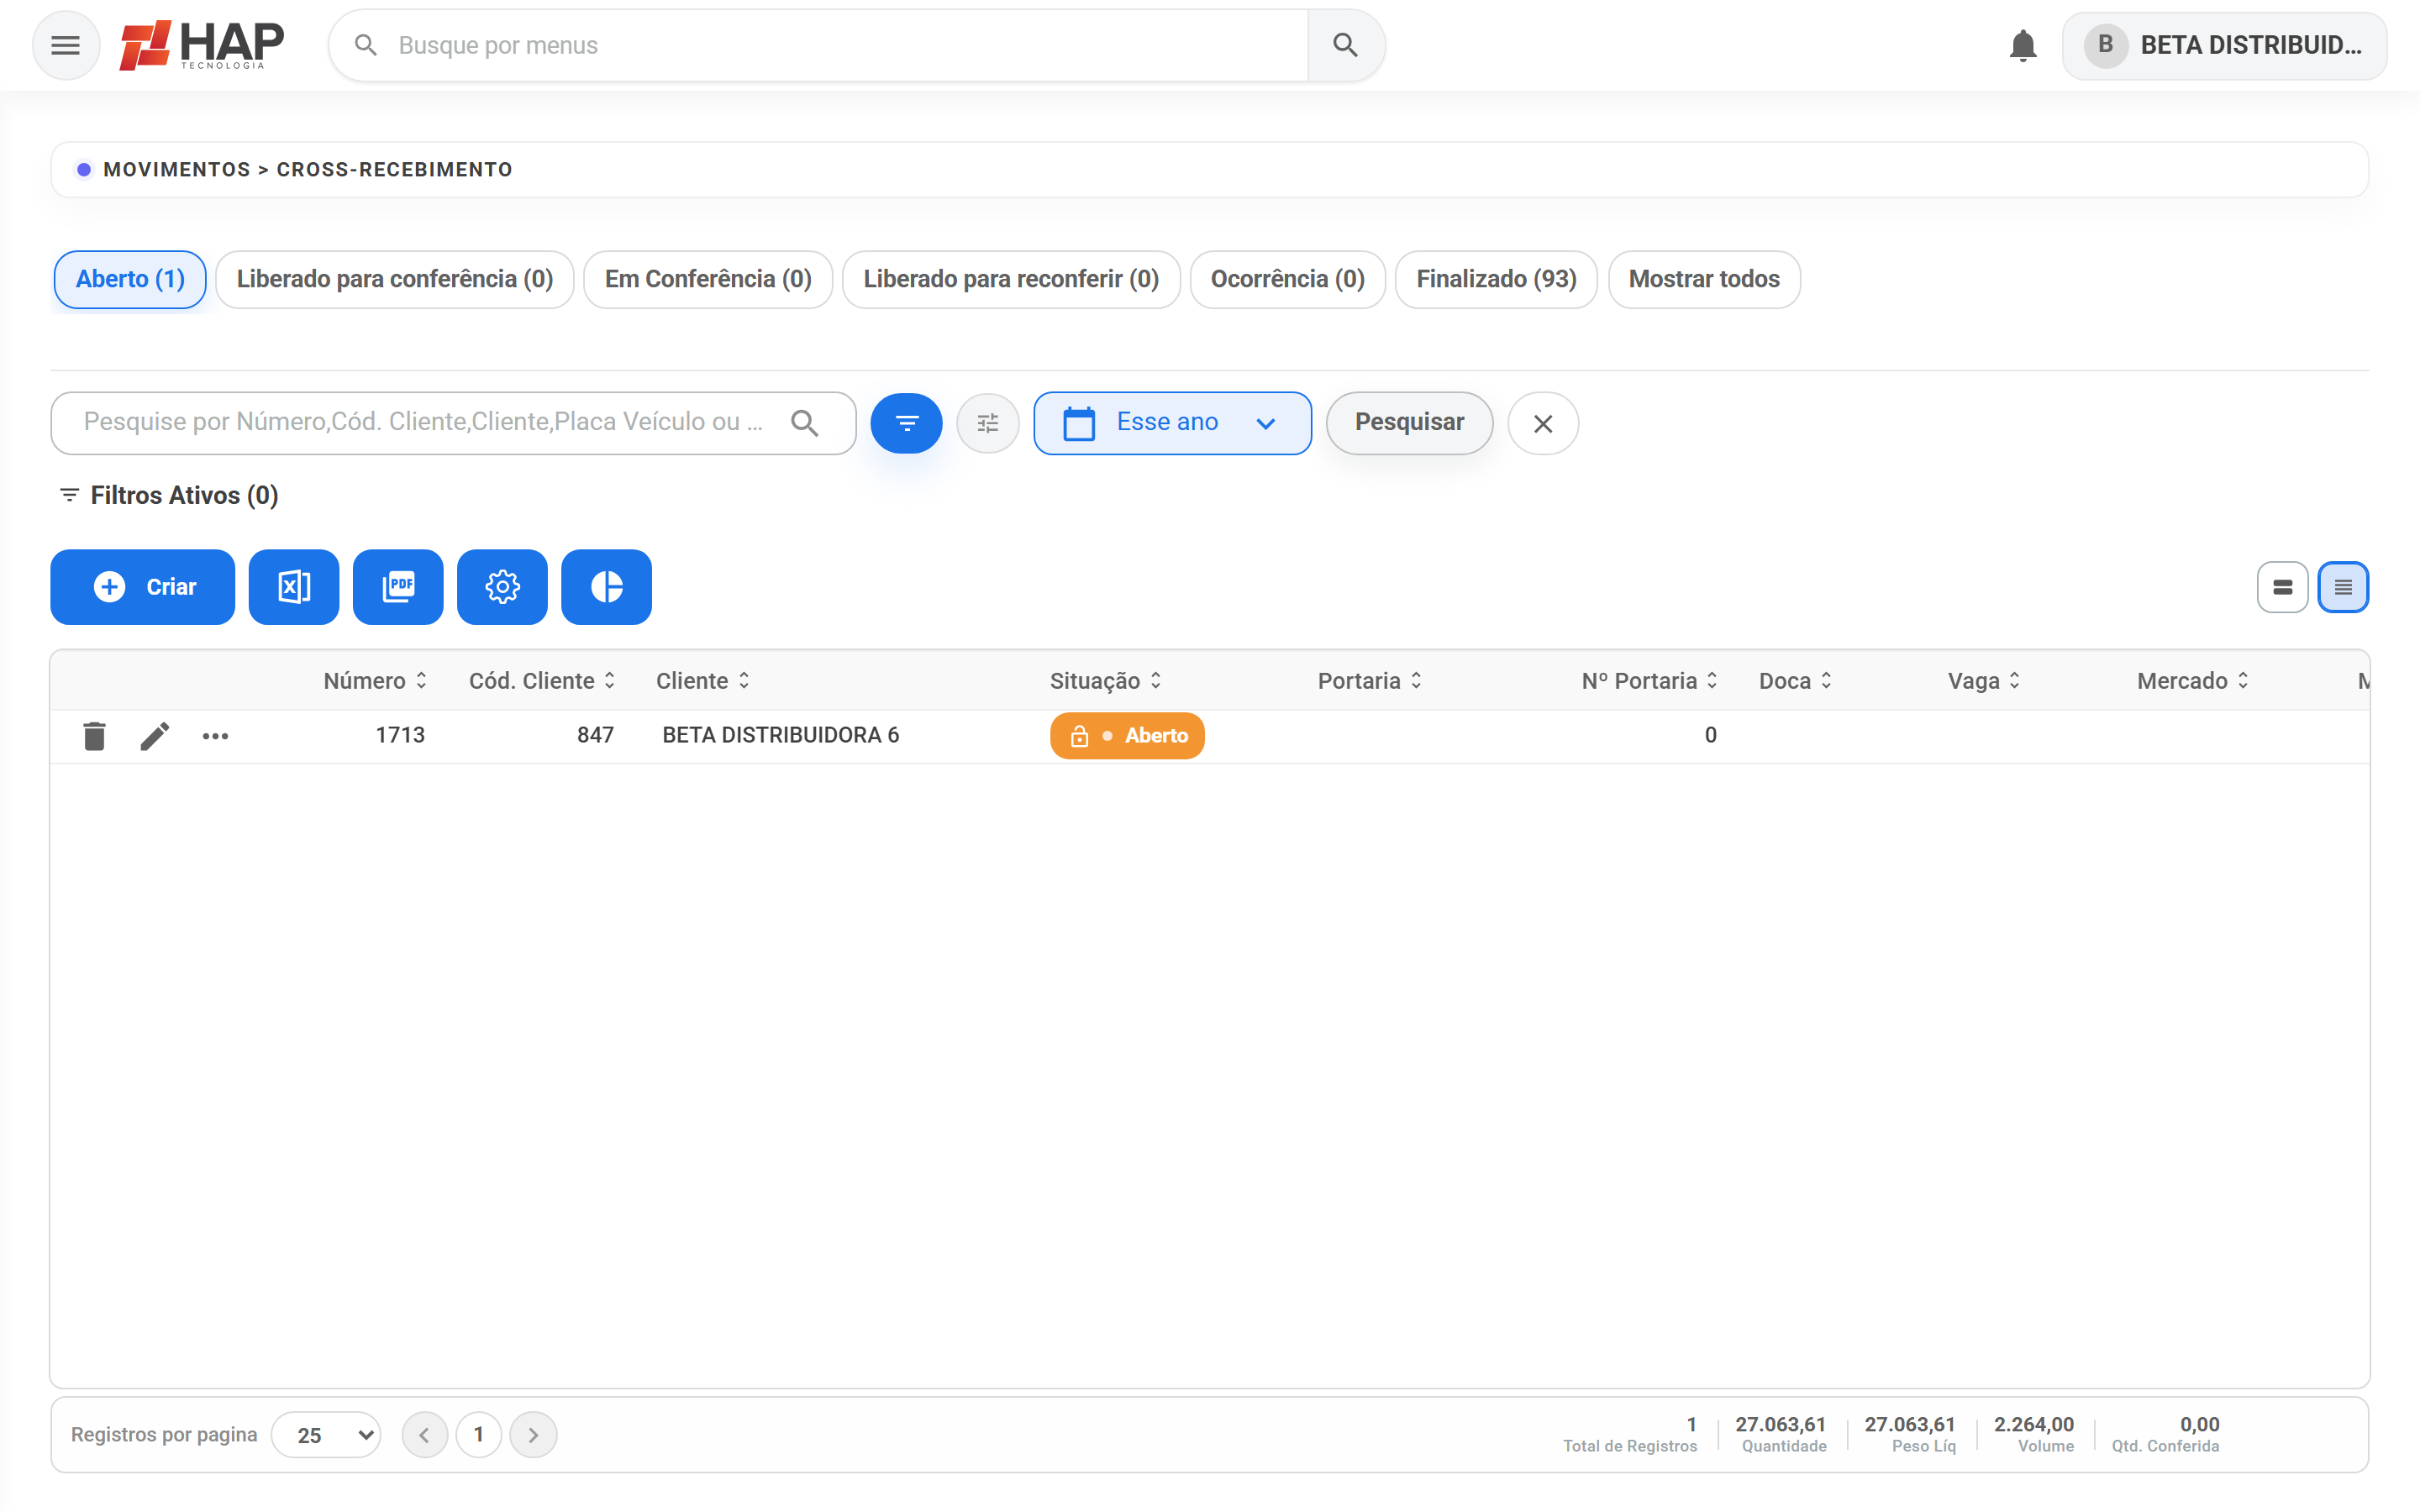Switch to Liberado para conferência (0) tab

point(395,279)
